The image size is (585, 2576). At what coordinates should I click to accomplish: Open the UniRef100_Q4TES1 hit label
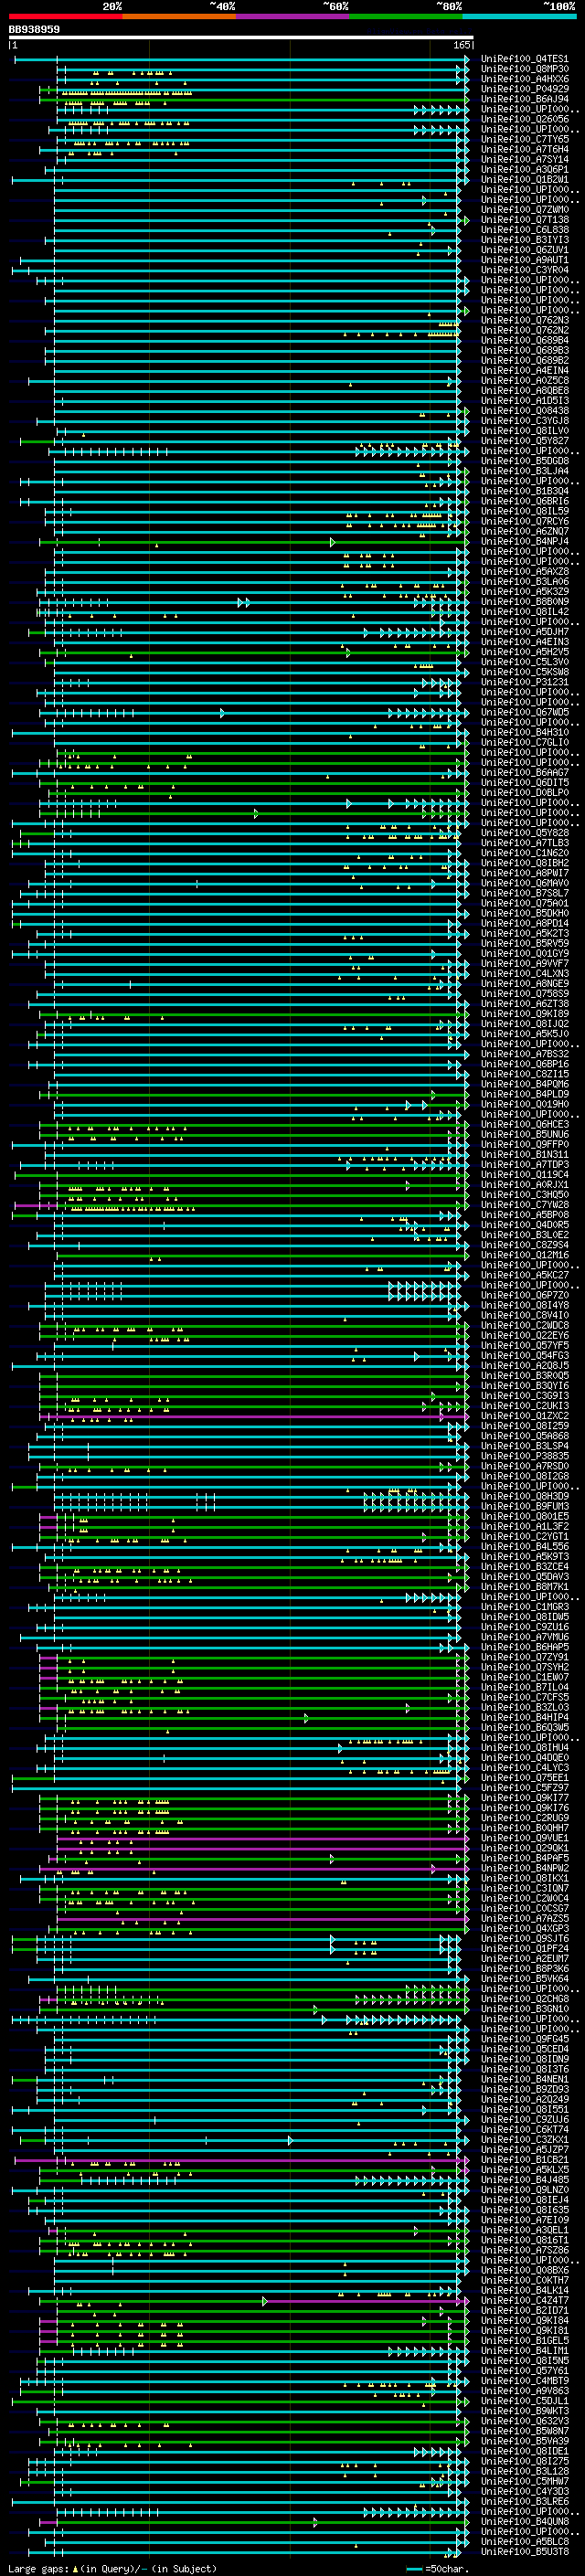[524, 59]
